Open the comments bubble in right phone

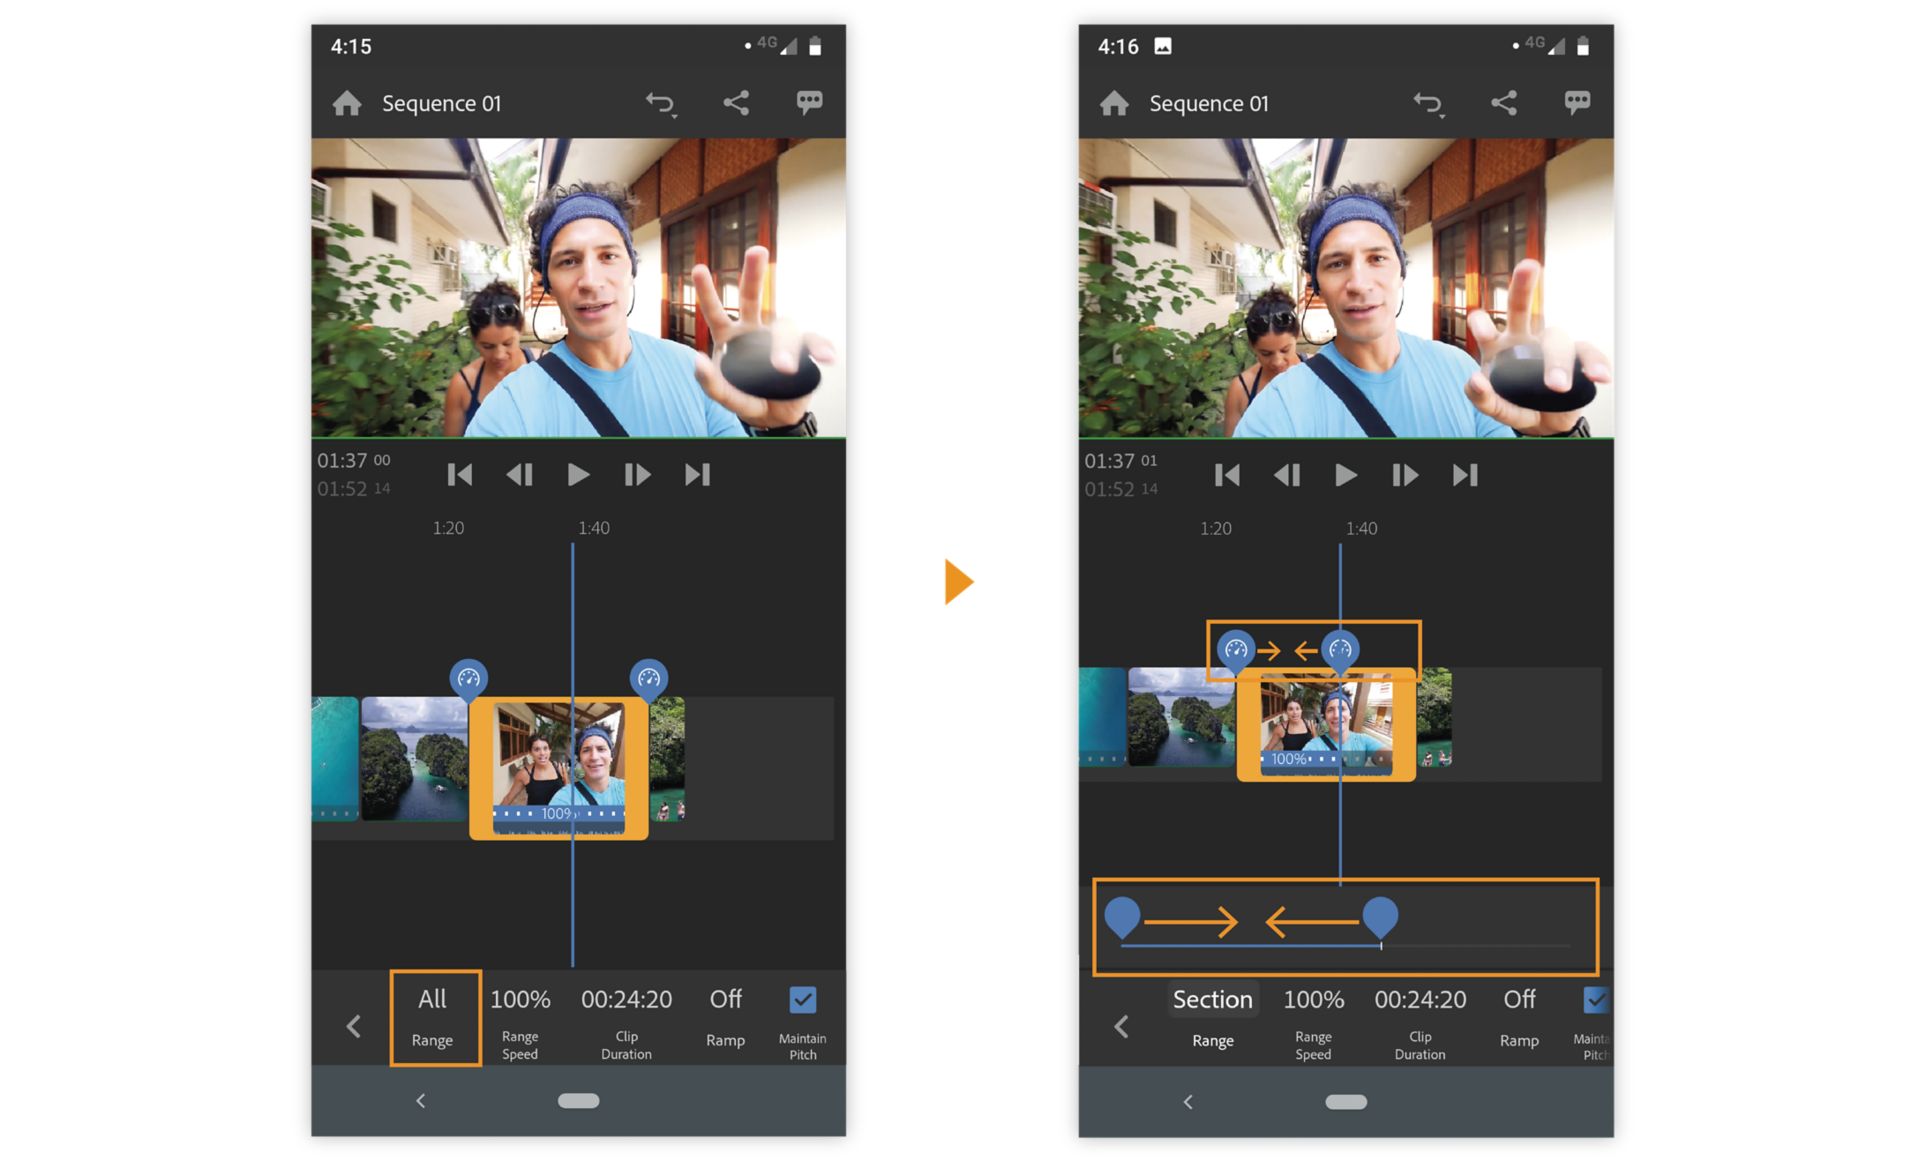tap(1577, 102)
